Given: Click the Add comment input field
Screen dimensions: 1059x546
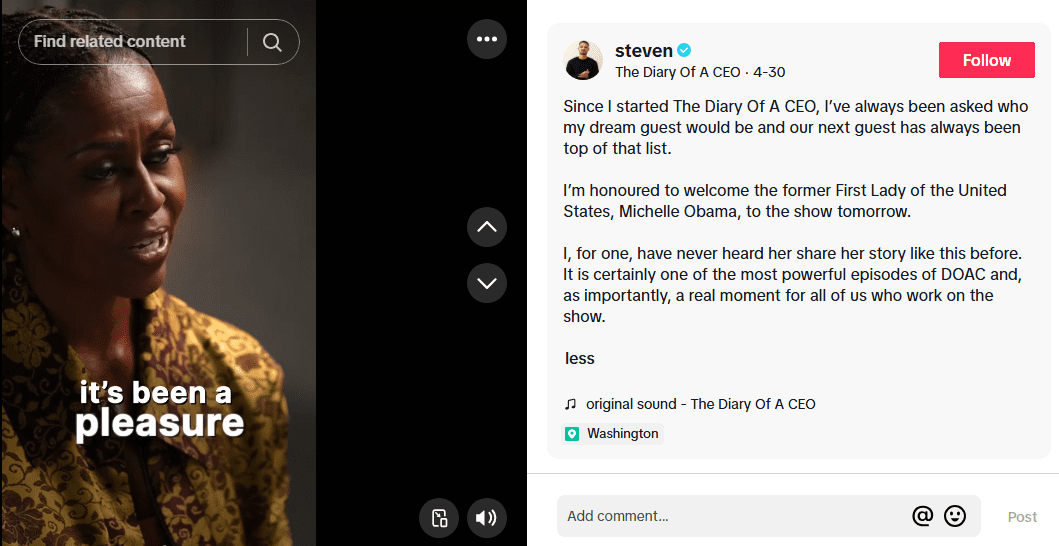Looking at the screenshot, I should click(x=730, y=516).
